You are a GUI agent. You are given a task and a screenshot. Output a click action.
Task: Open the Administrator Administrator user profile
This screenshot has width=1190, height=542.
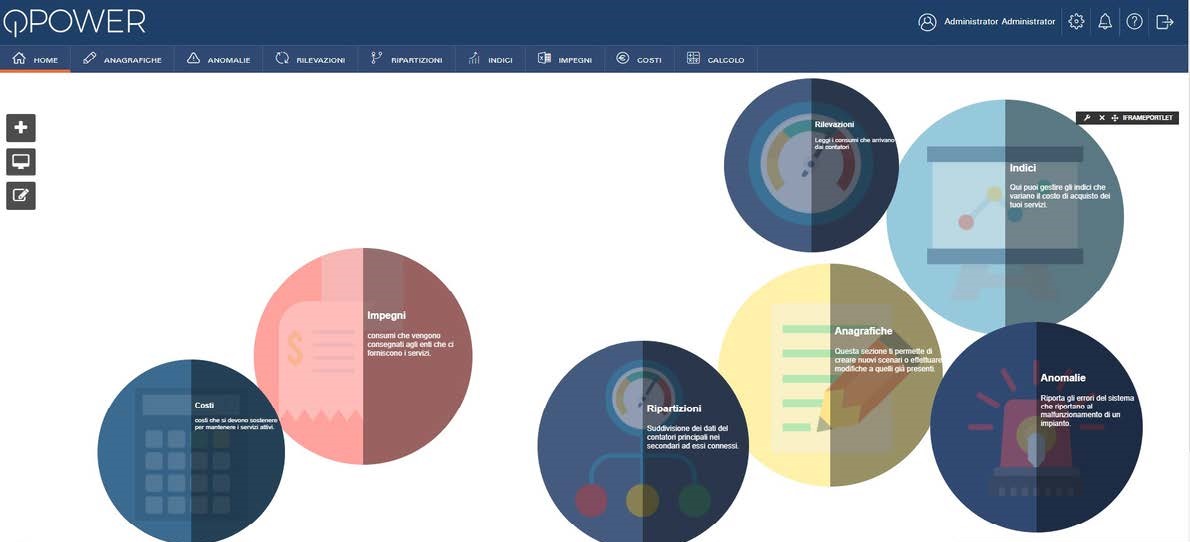coord(987,21)
